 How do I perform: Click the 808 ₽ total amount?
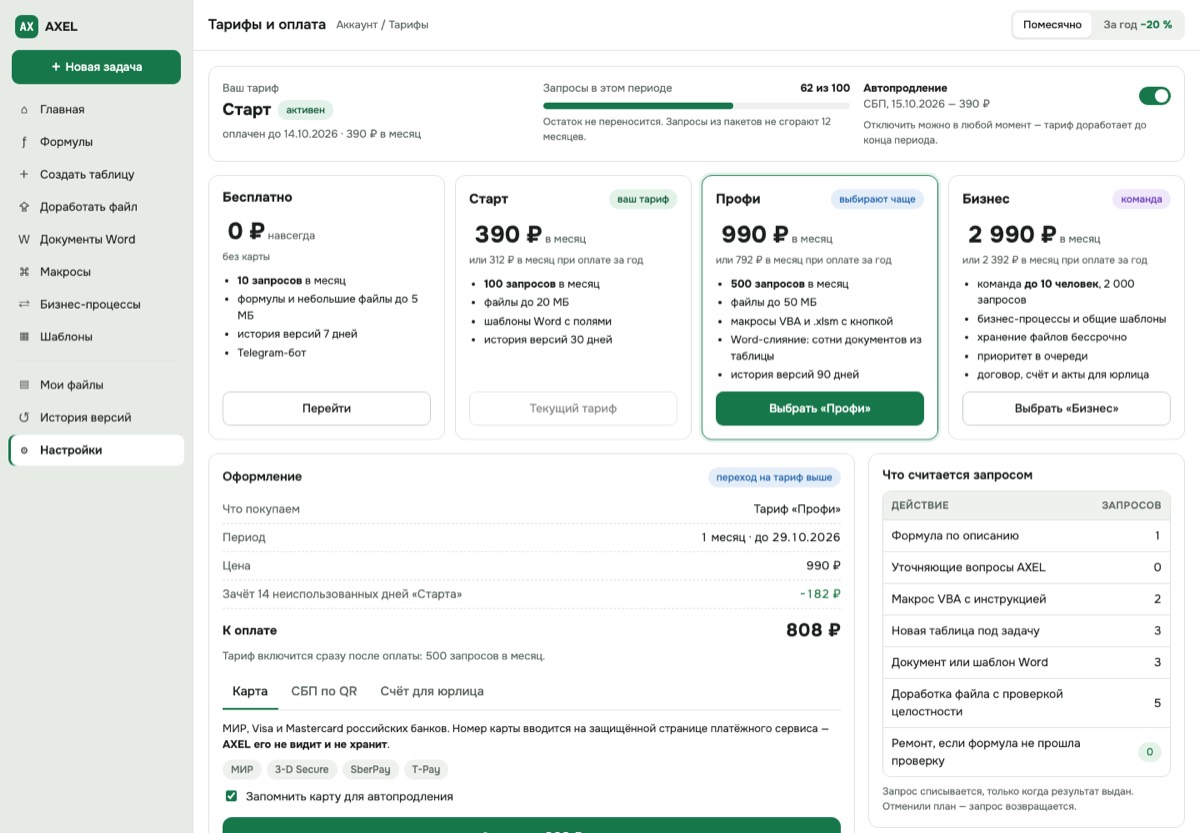click(813, 630)
